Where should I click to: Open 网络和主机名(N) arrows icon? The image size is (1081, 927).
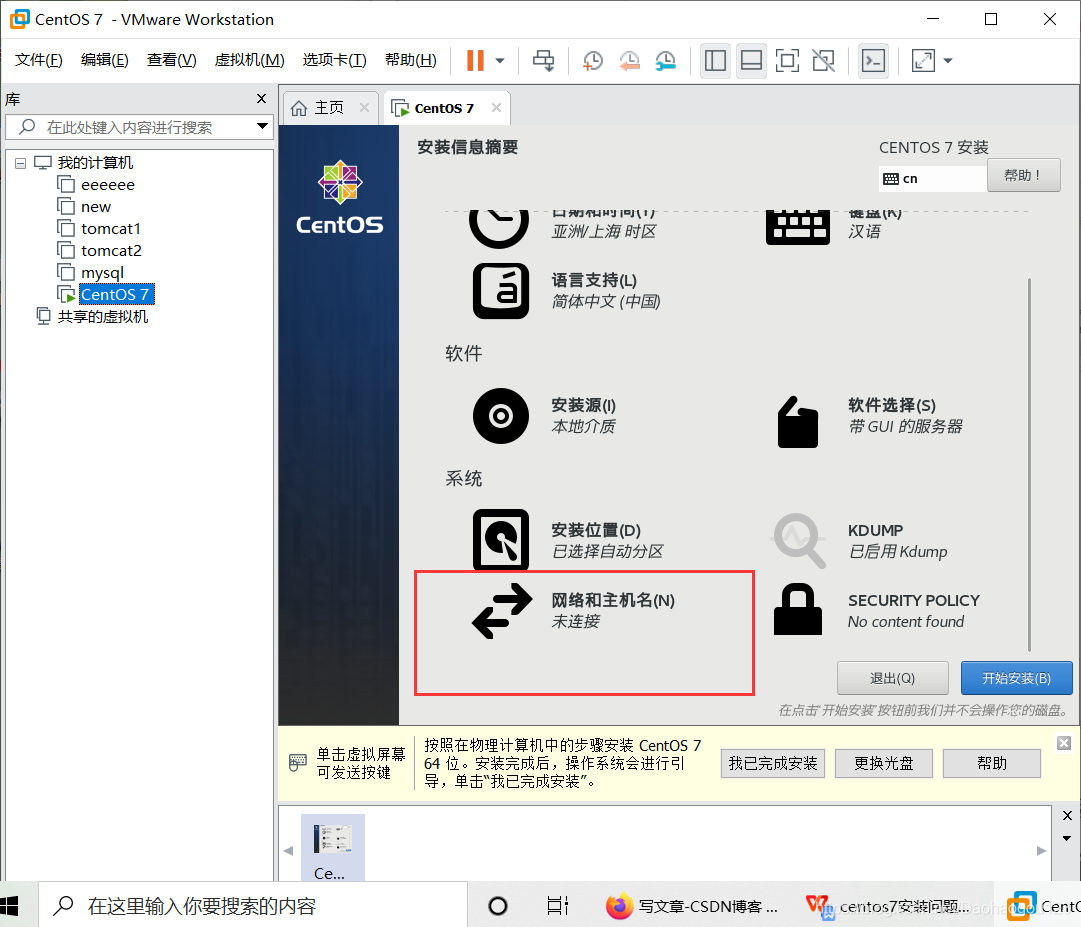click(503, 611)
